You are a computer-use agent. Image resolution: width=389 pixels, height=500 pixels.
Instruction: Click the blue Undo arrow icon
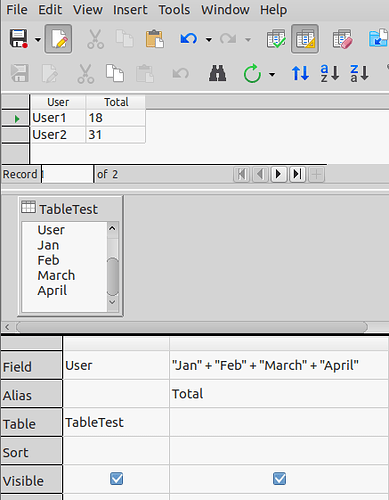pyautogui.click(x=189, y=39)
